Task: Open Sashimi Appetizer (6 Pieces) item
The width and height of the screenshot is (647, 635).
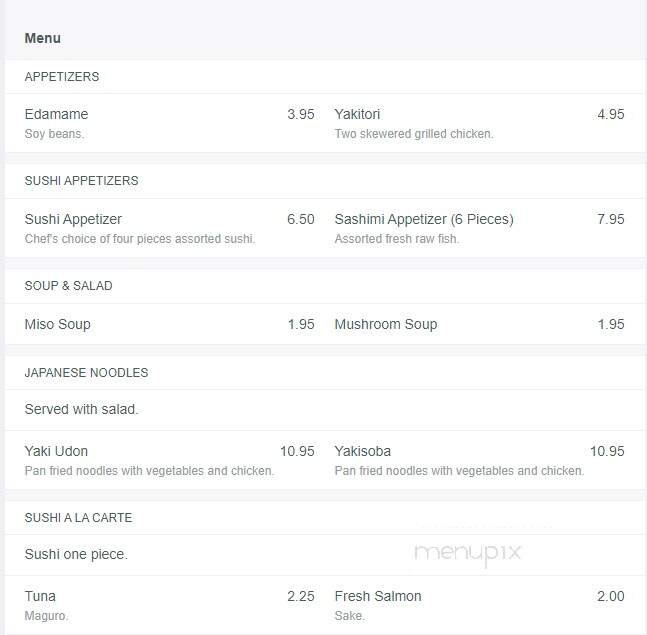Action: [x=424, y=219]
